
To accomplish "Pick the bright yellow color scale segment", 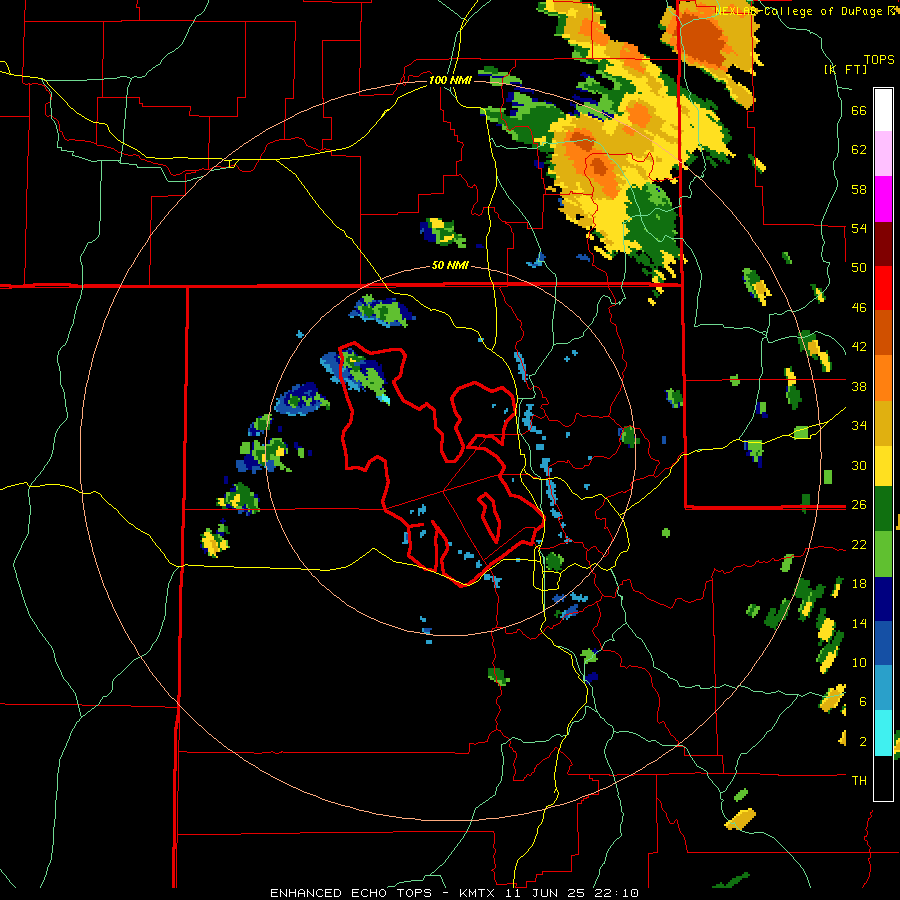I will (x=883, y=465).
